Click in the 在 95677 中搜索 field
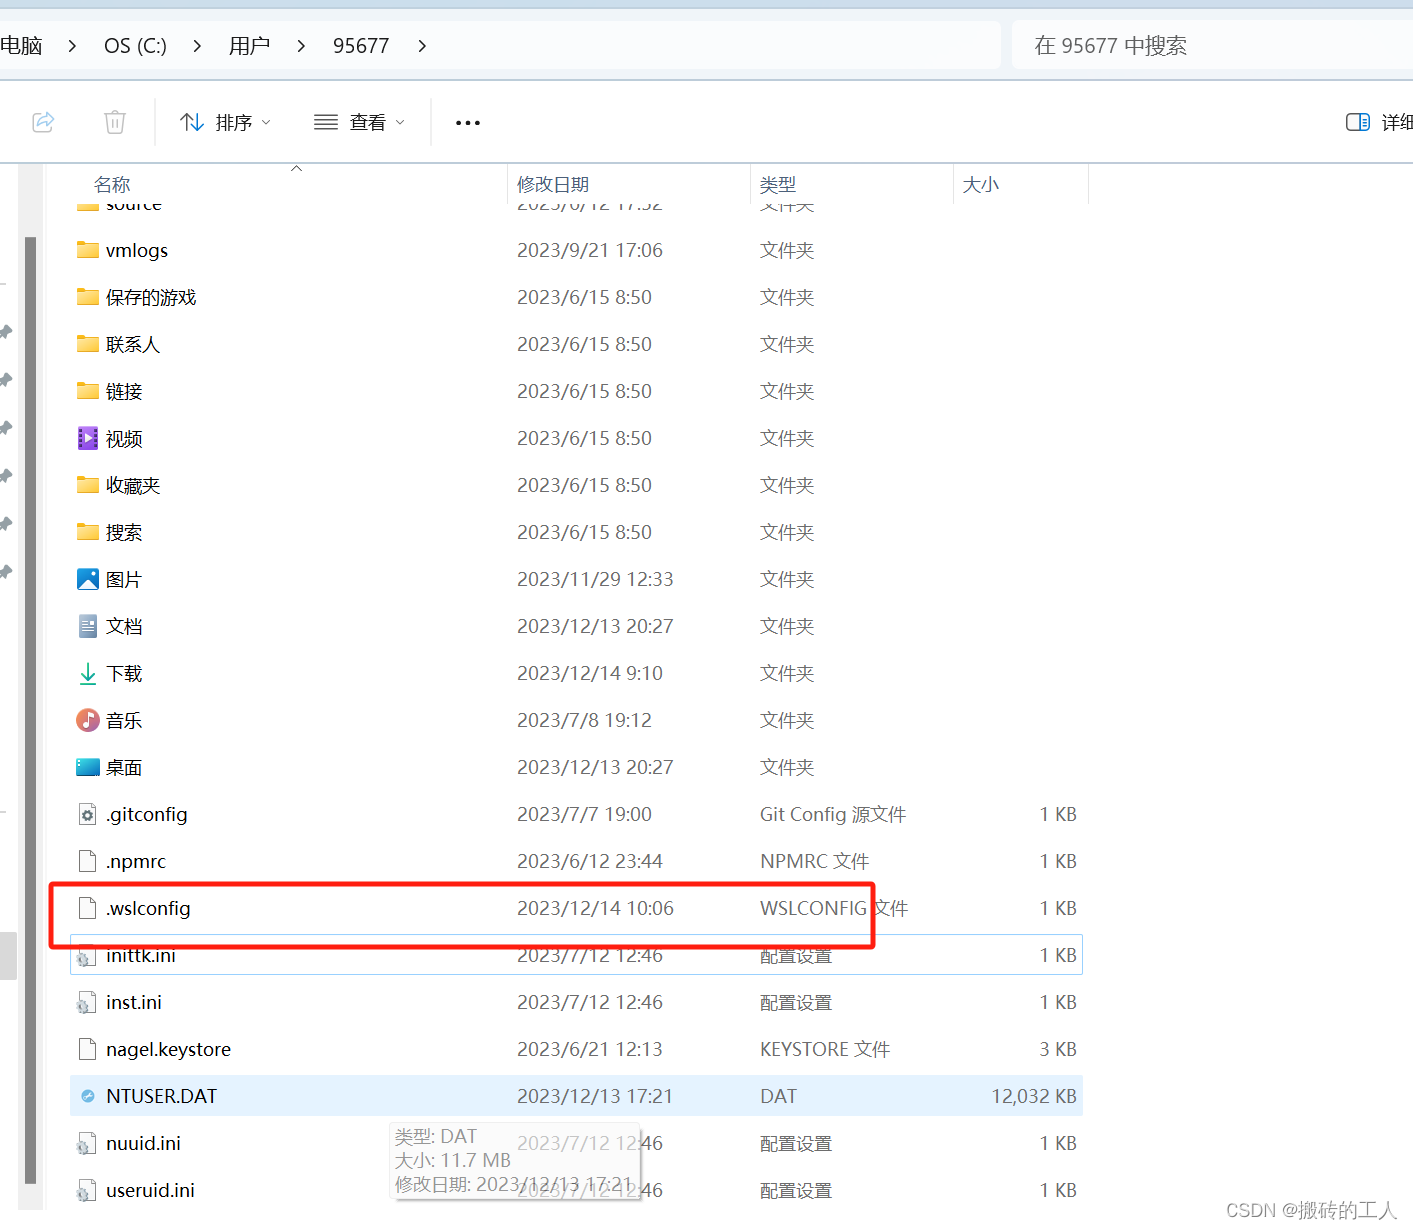1413x1230 pixels. (x=1212, y=45)
